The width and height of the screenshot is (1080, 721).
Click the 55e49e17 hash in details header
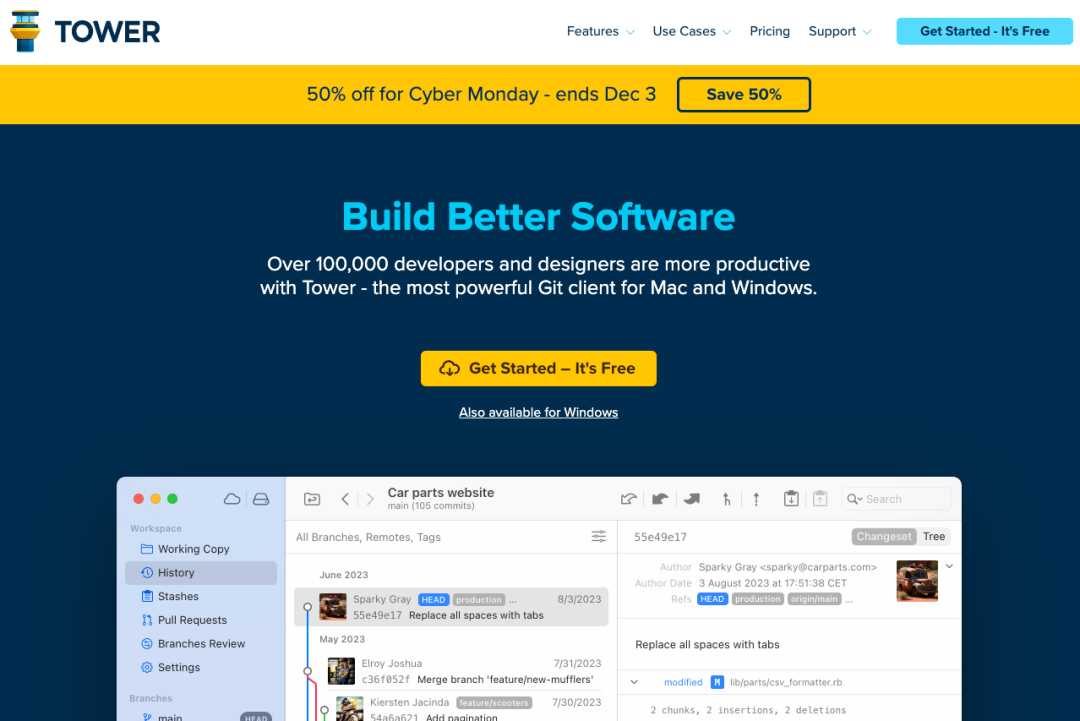coord(660,537)
